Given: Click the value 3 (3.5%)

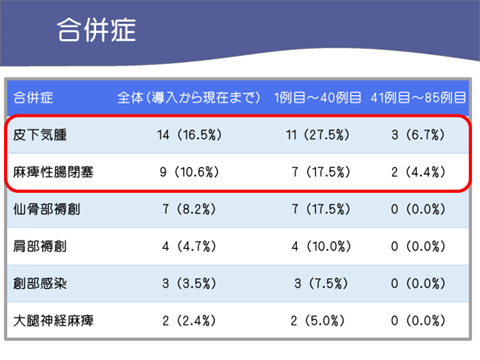Looking at the screenshot, I should pos(189,284).
